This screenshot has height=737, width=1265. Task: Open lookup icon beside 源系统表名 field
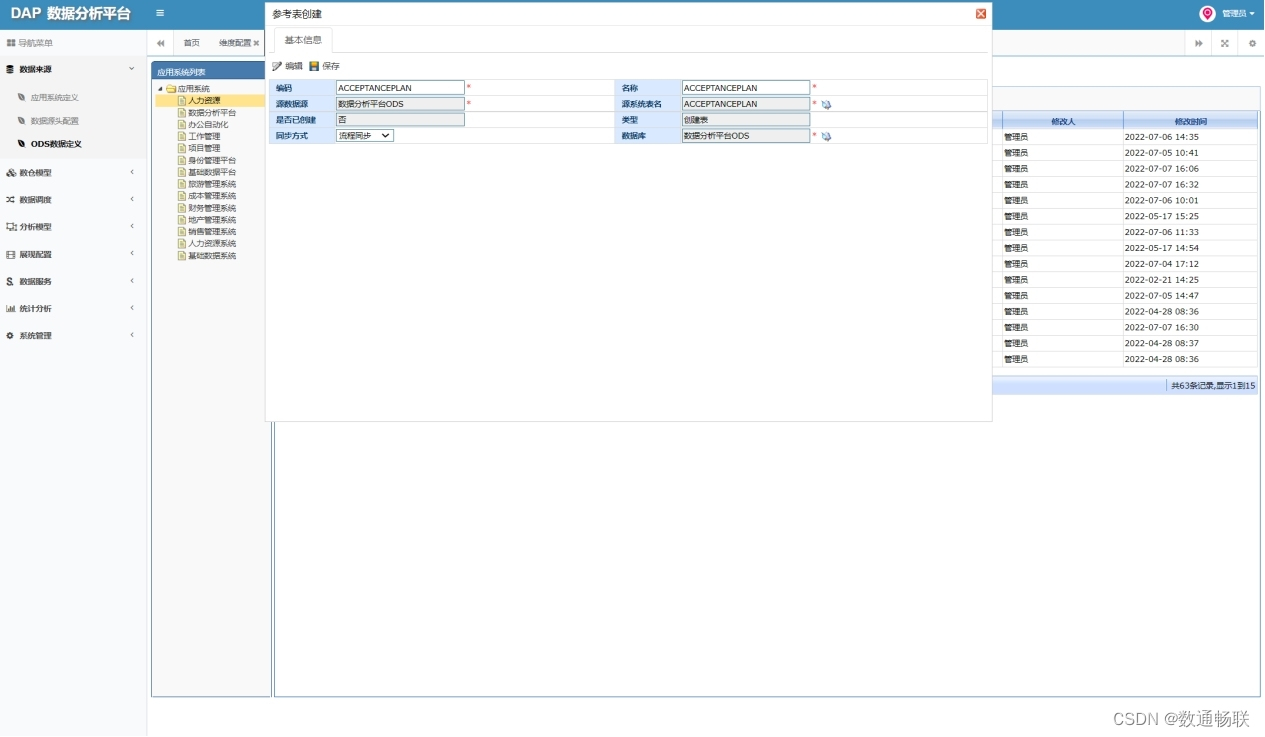click(827, 104)
